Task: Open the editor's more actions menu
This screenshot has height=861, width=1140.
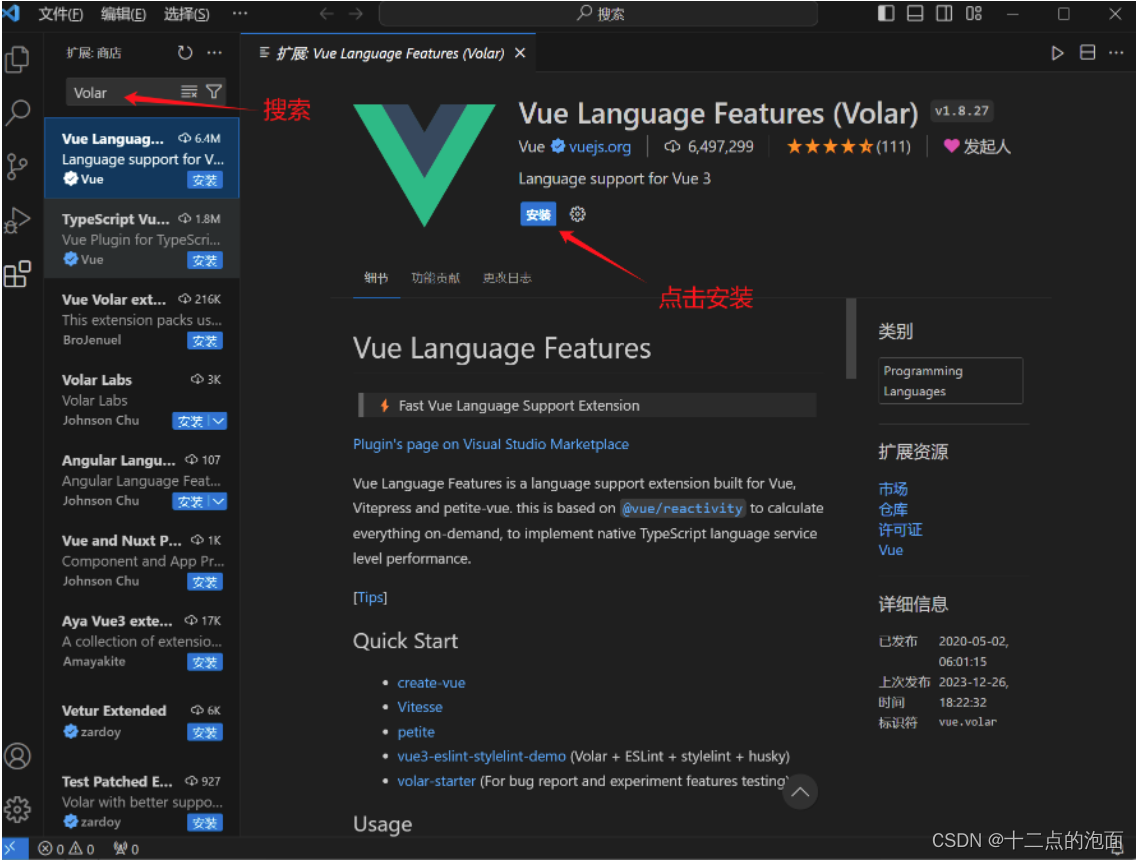Action: point(1117,52)
